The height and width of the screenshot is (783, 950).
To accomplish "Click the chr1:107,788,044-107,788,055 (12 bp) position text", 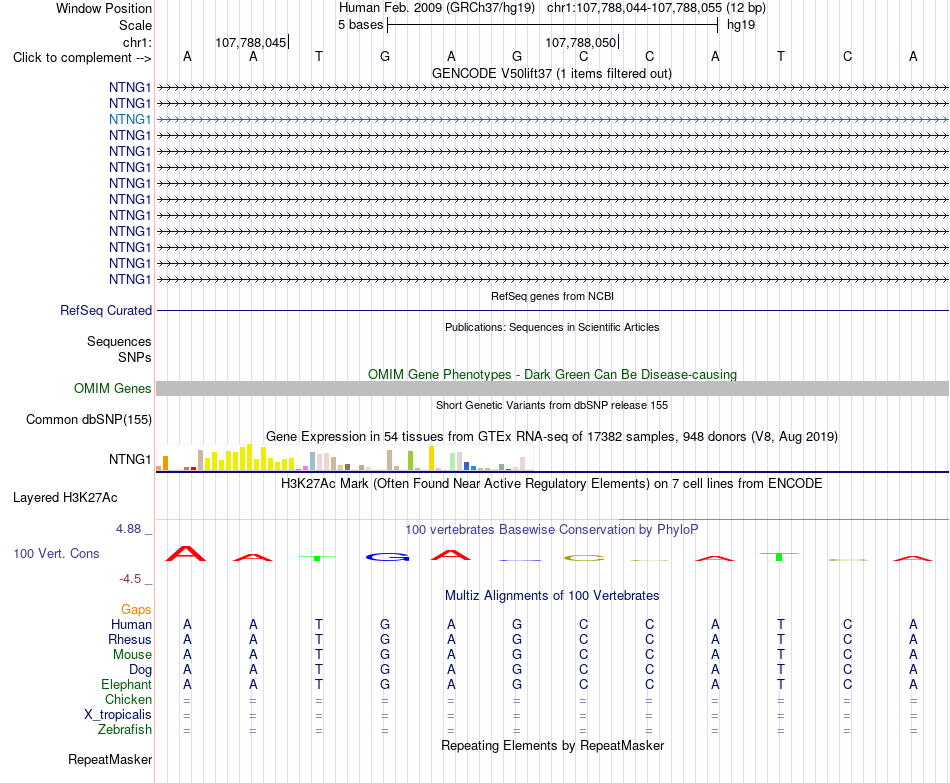I will [656, 8].
